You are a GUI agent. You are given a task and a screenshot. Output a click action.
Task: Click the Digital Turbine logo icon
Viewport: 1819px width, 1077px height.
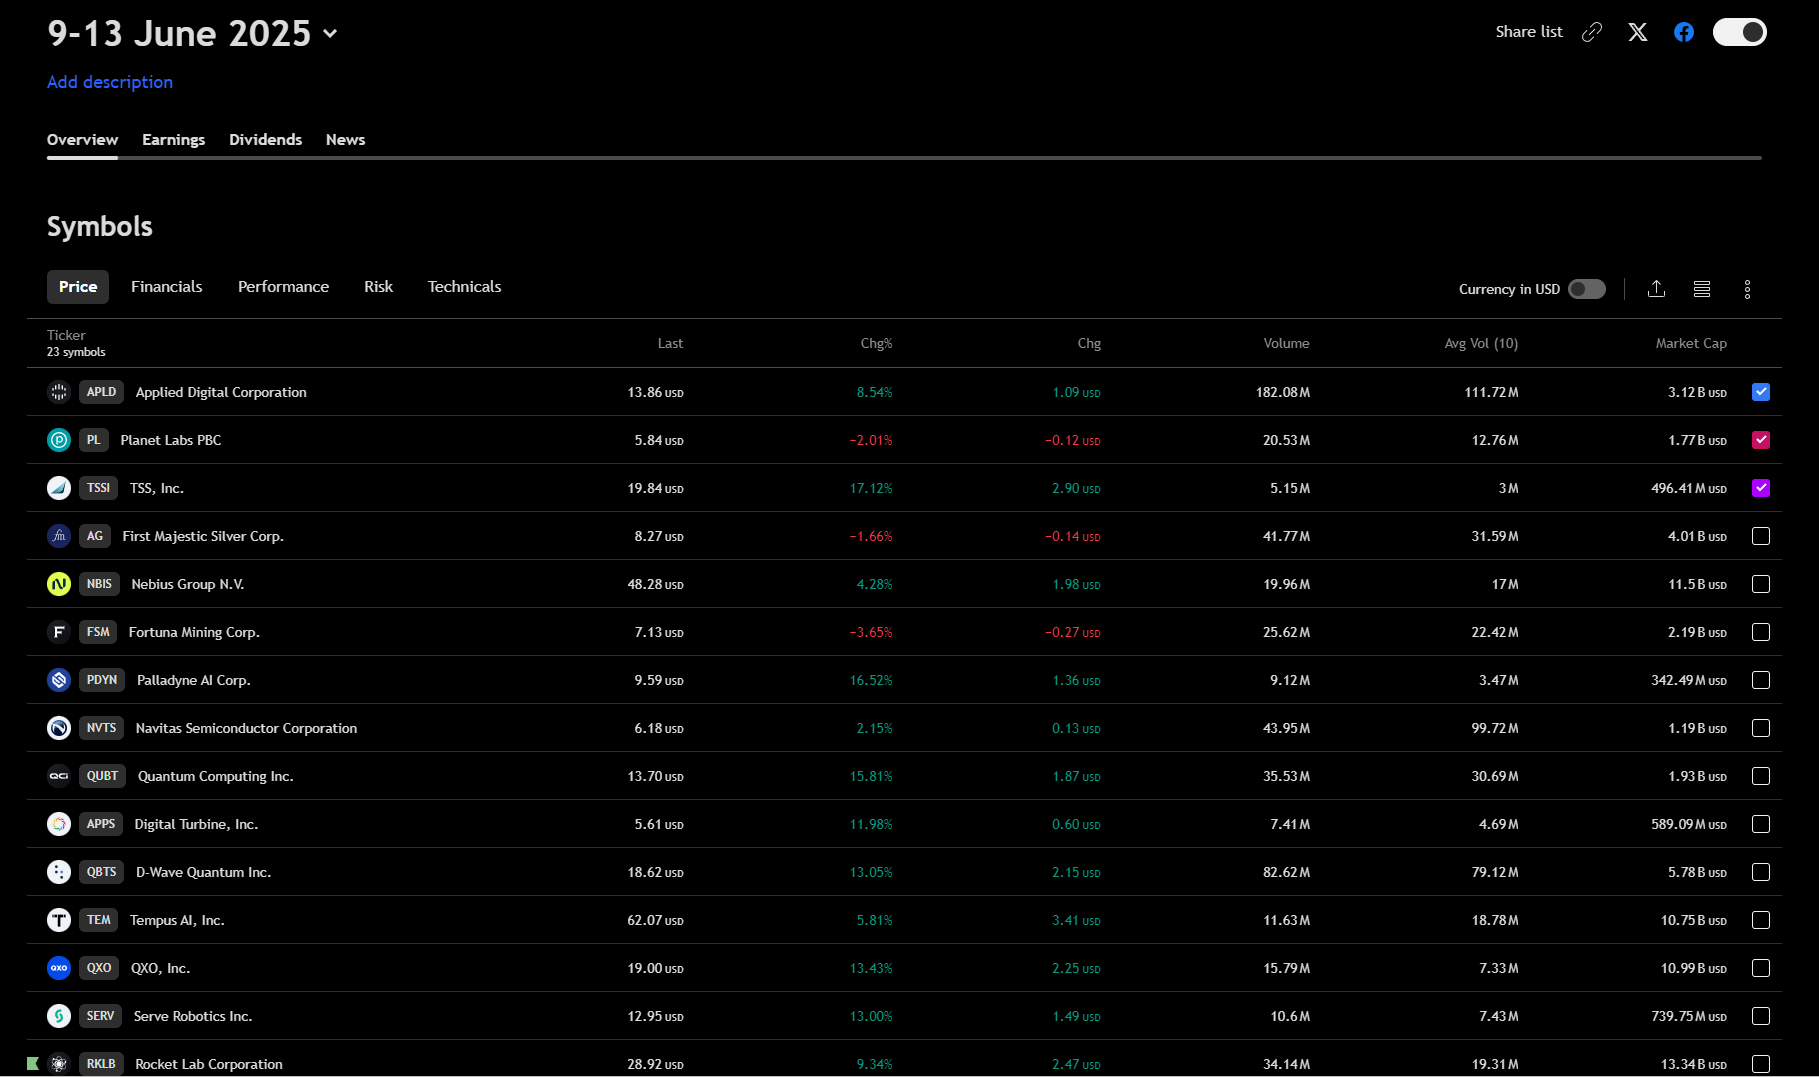point(59,824)
